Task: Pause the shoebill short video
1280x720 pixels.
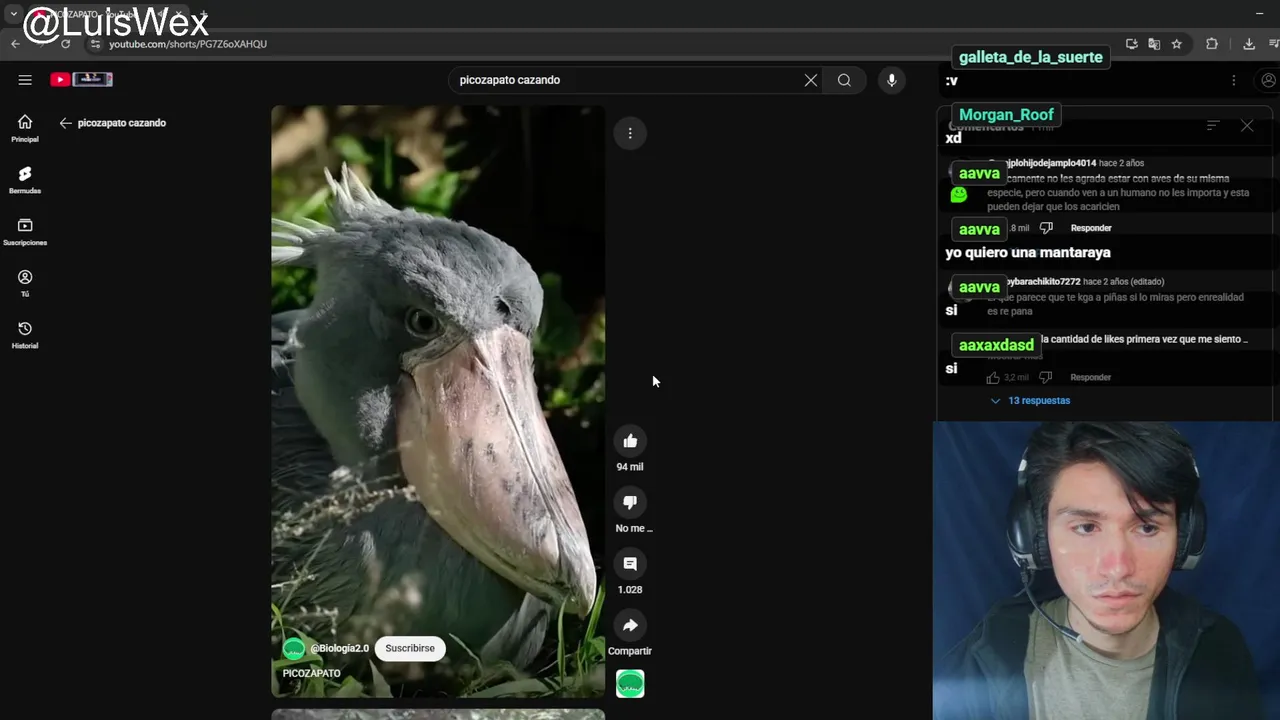Action: tap(438, 400)
